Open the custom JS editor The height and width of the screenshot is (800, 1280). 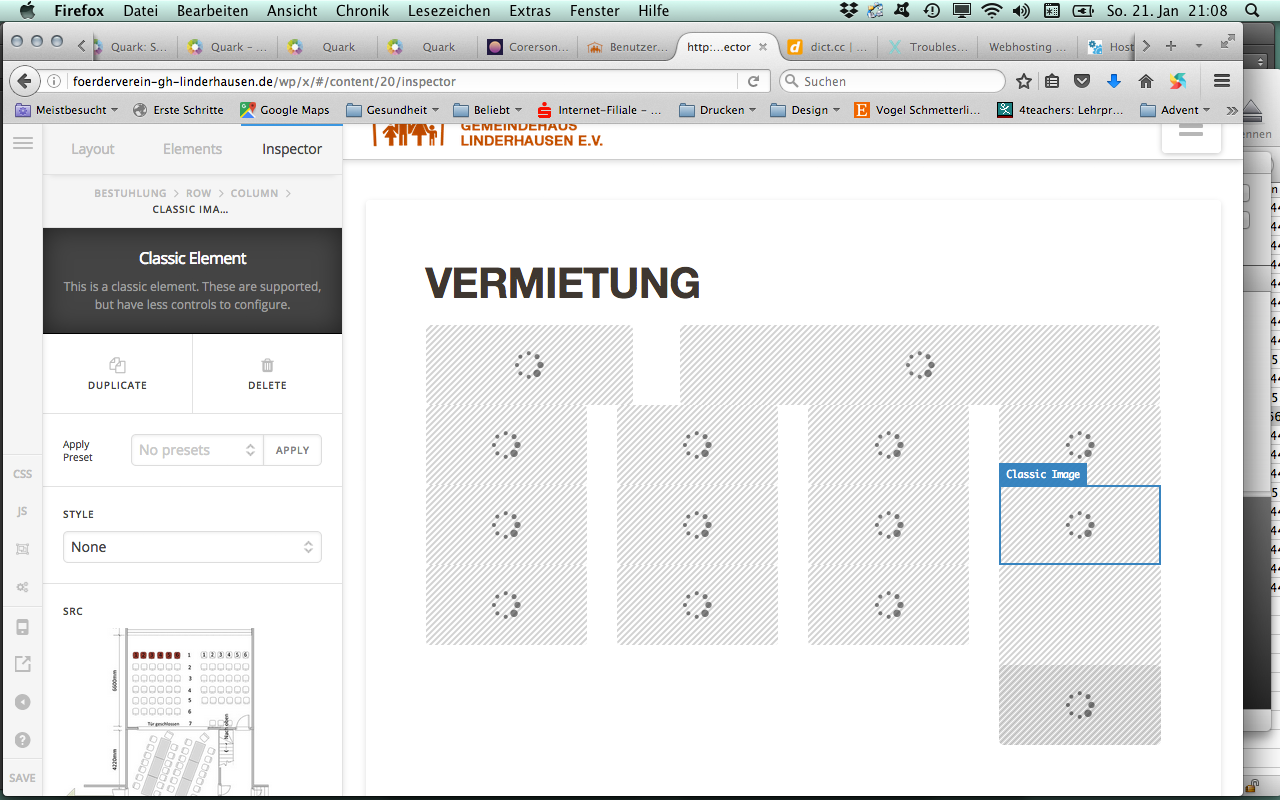click(22, 511)
